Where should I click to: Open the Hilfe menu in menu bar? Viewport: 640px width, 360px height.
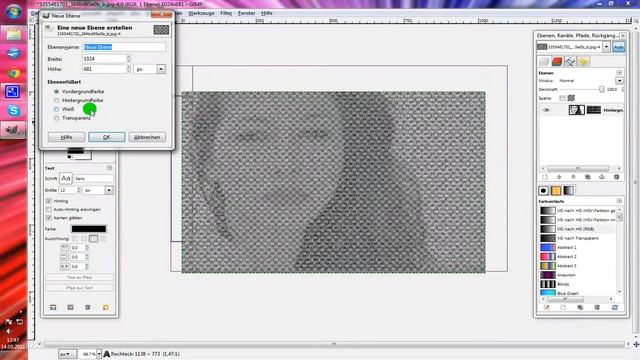point(267,13)
